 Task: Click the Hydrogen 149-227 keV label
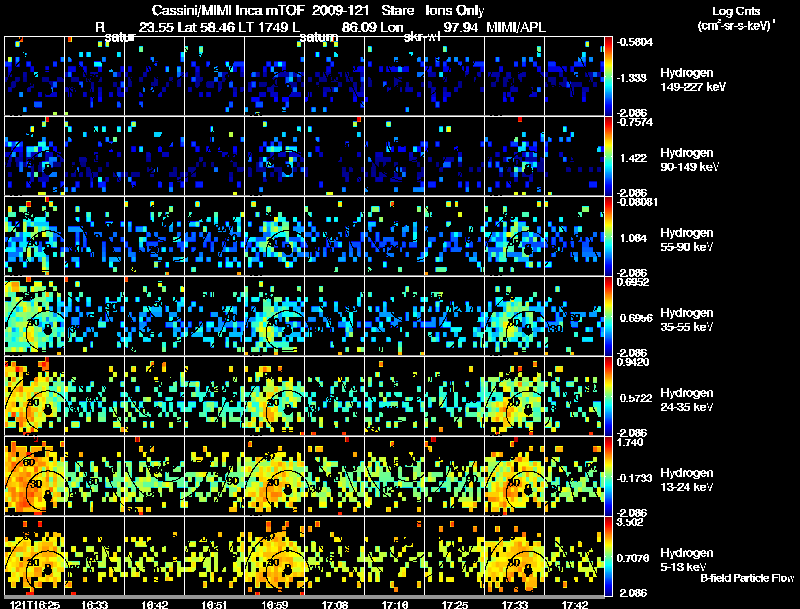pyautogui.click(x=693, y=80)
